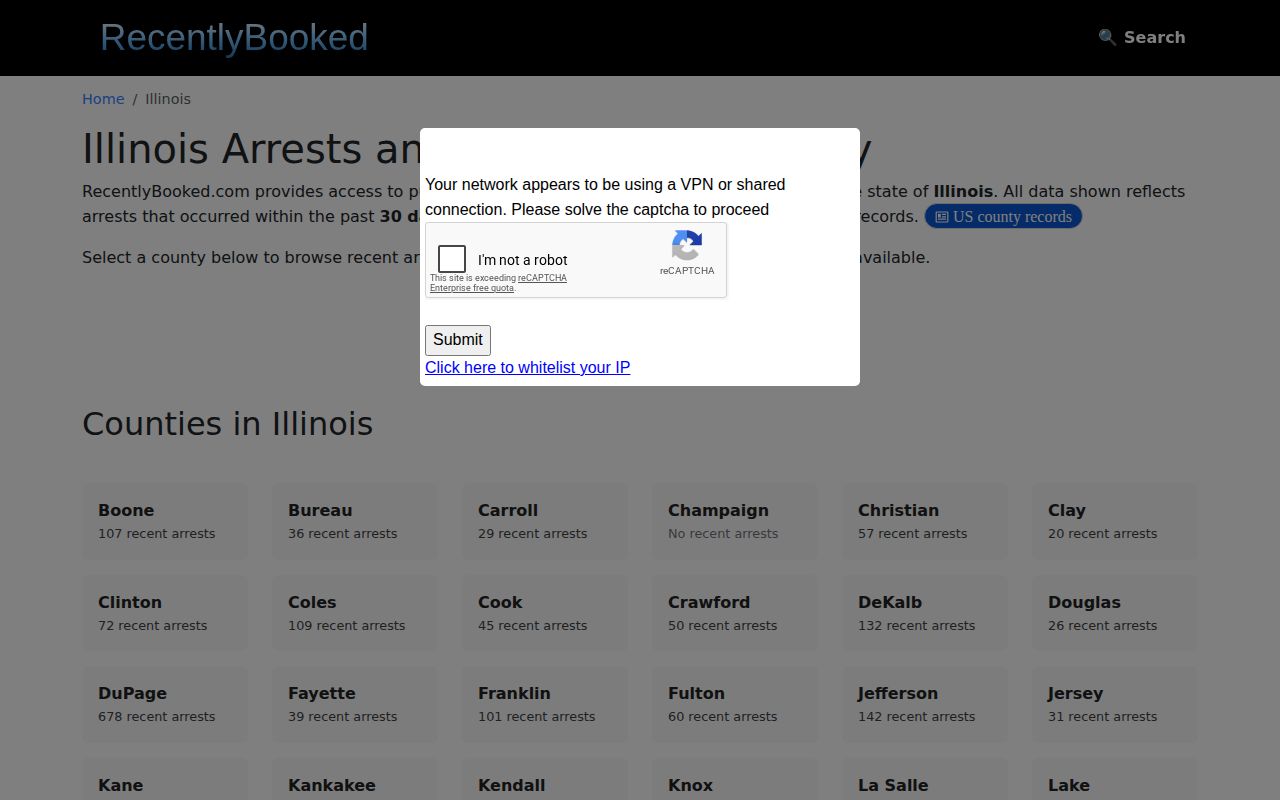Select Lake county
This screenshot has width=1280, height=800.
coord(1115,780)
